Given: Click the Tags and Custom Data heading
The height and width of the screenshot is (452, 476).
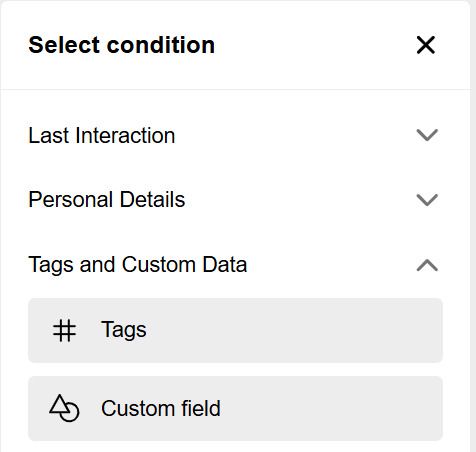Looking at the screenshot, I should pyautogui.click(x=138, y=265).
